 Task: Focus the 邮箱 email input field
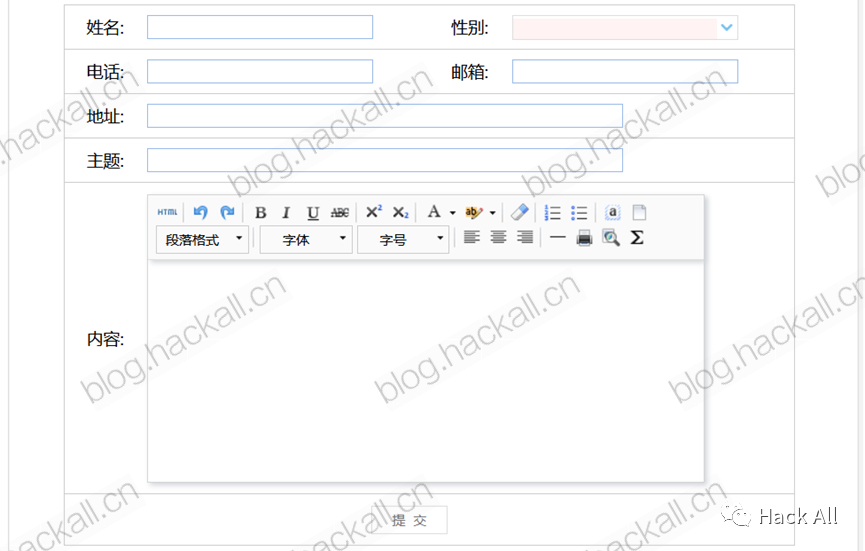[x=625, y=72]
